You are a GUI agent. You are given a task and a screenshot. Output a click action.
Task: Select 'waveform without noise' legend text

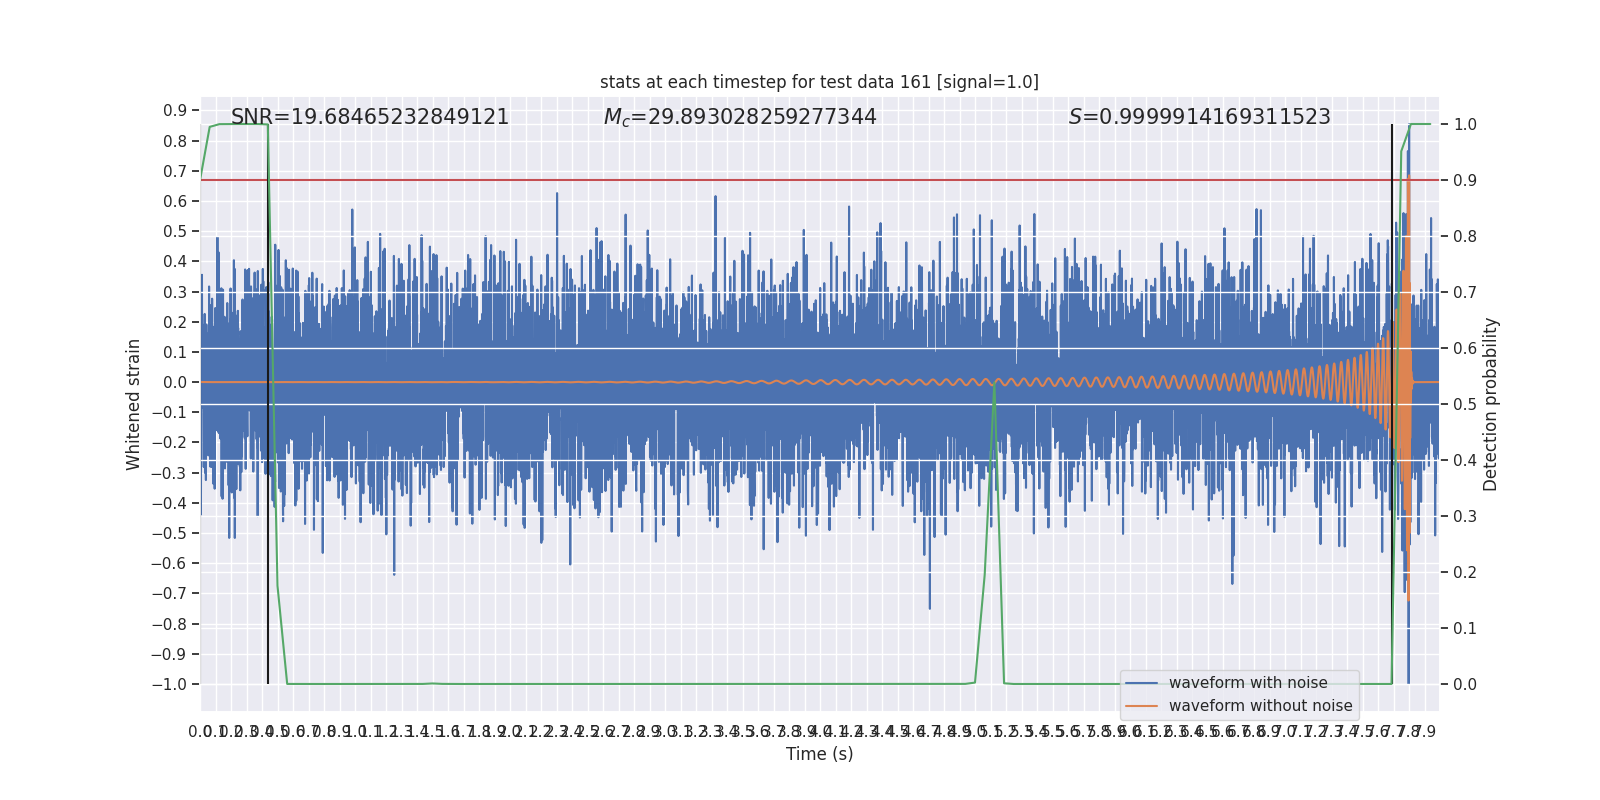1260,706
